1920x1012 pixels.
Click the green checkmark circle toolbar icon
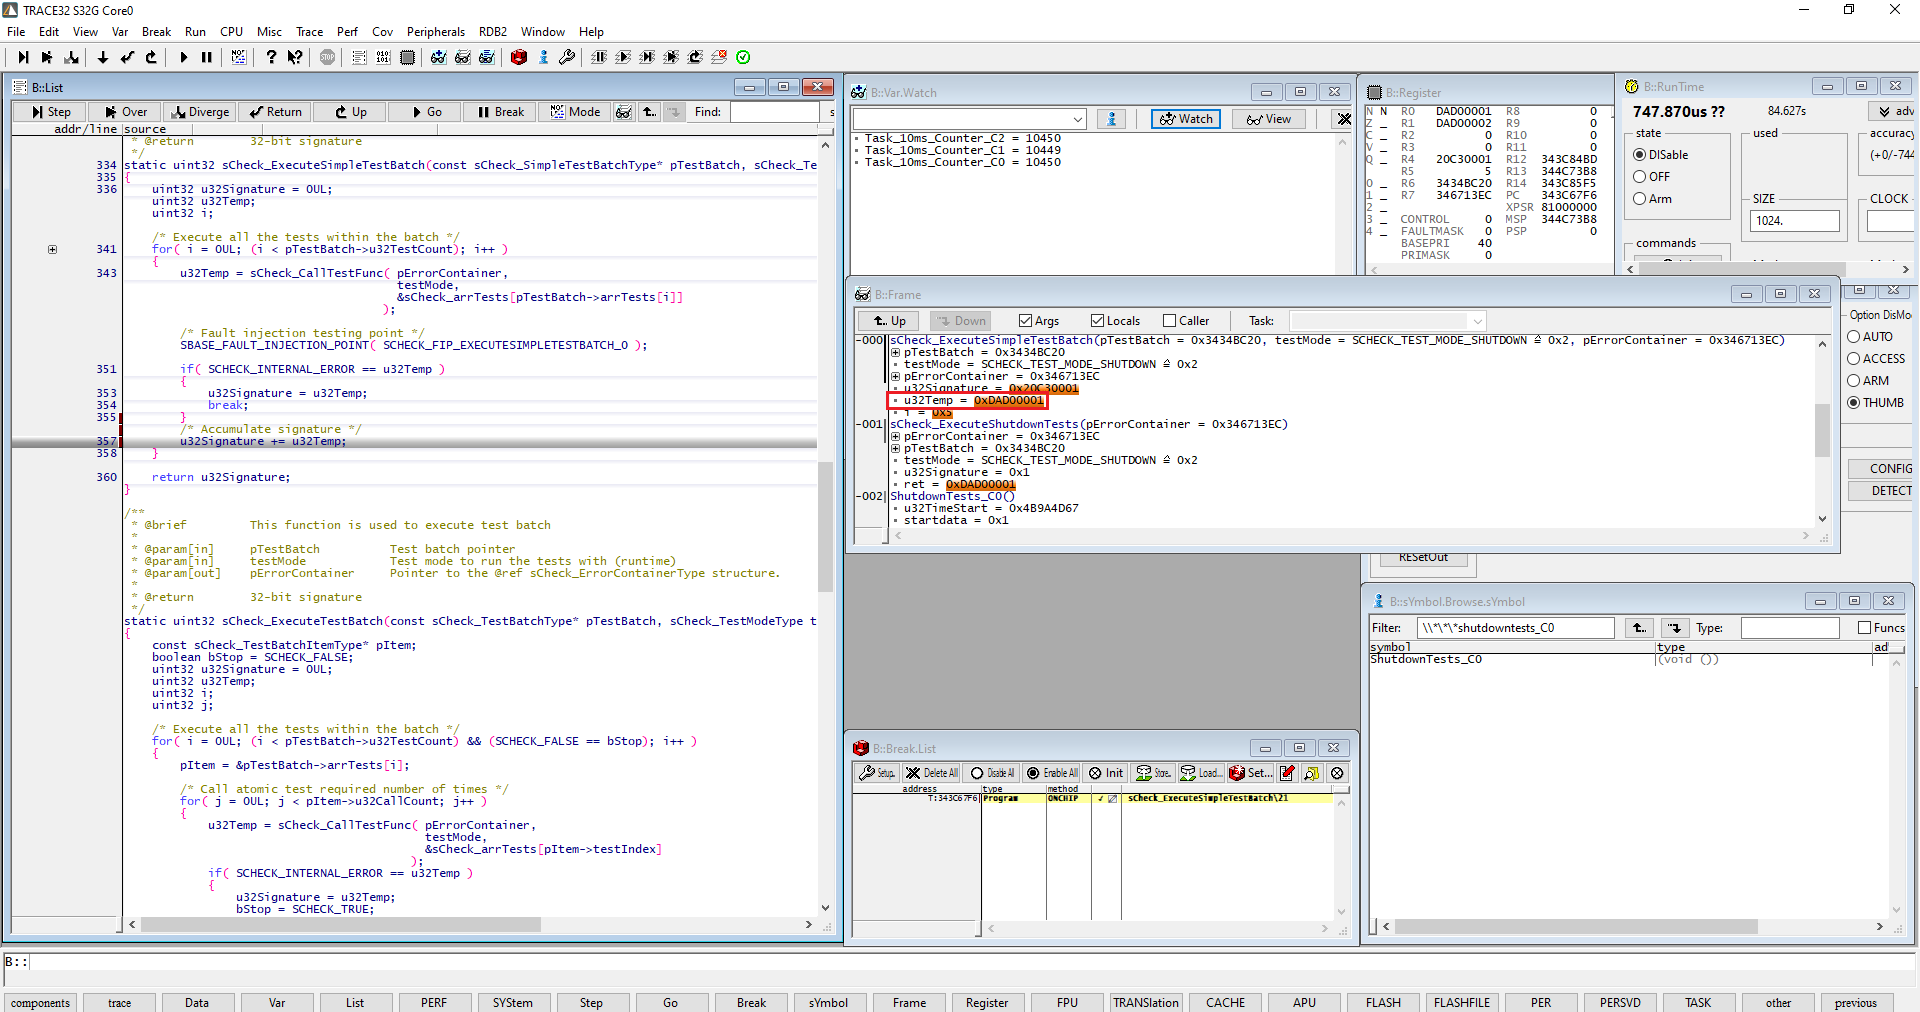point(743,57)
